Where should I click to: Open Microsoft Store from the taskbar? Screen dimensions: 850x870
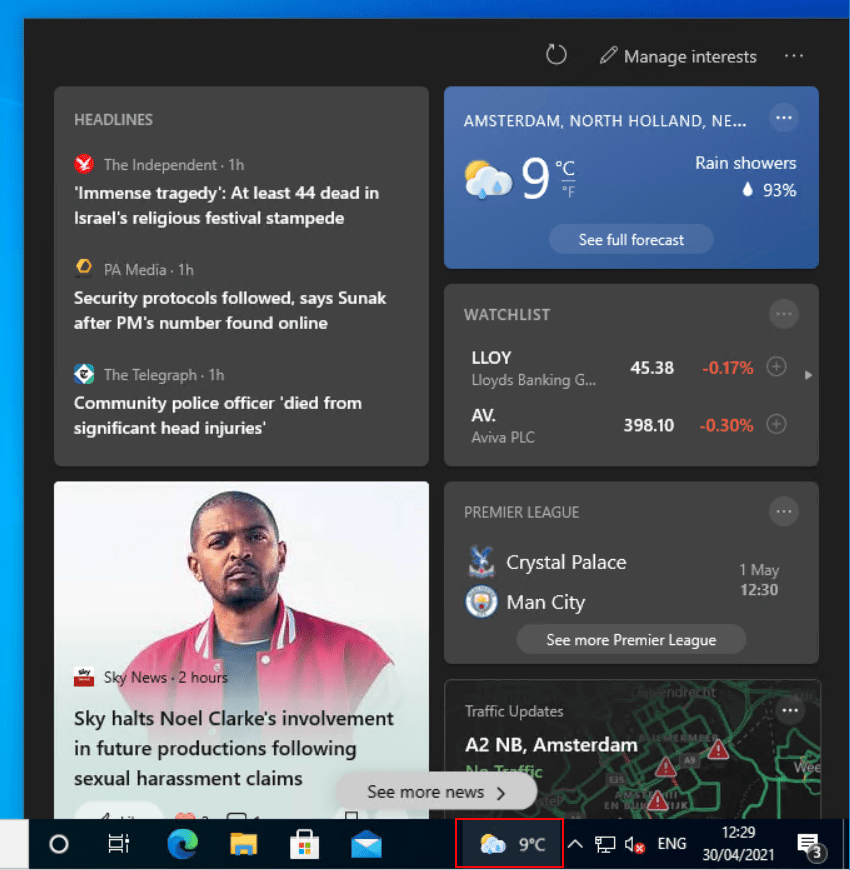click(x=304, y=844)
